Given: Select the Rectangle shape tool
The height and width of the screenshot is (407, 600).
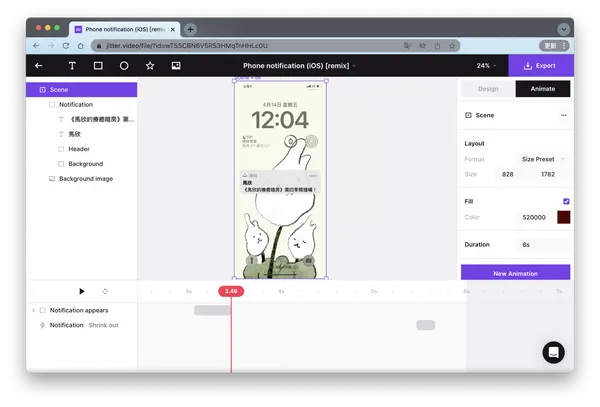Looking at the screenshot, I should point(98,66).
